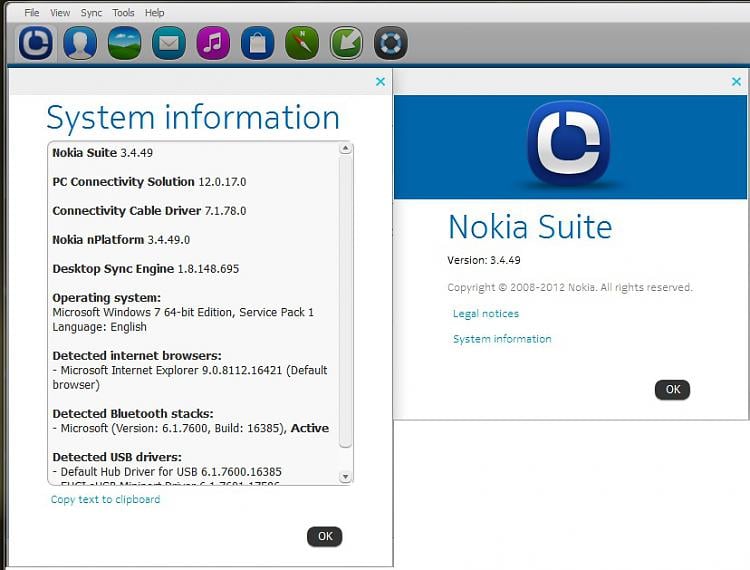Confirm OK in Nokia Suite About dialog
Screen dimensions: 750x570
pyautogui.click(x=673, y=390)
